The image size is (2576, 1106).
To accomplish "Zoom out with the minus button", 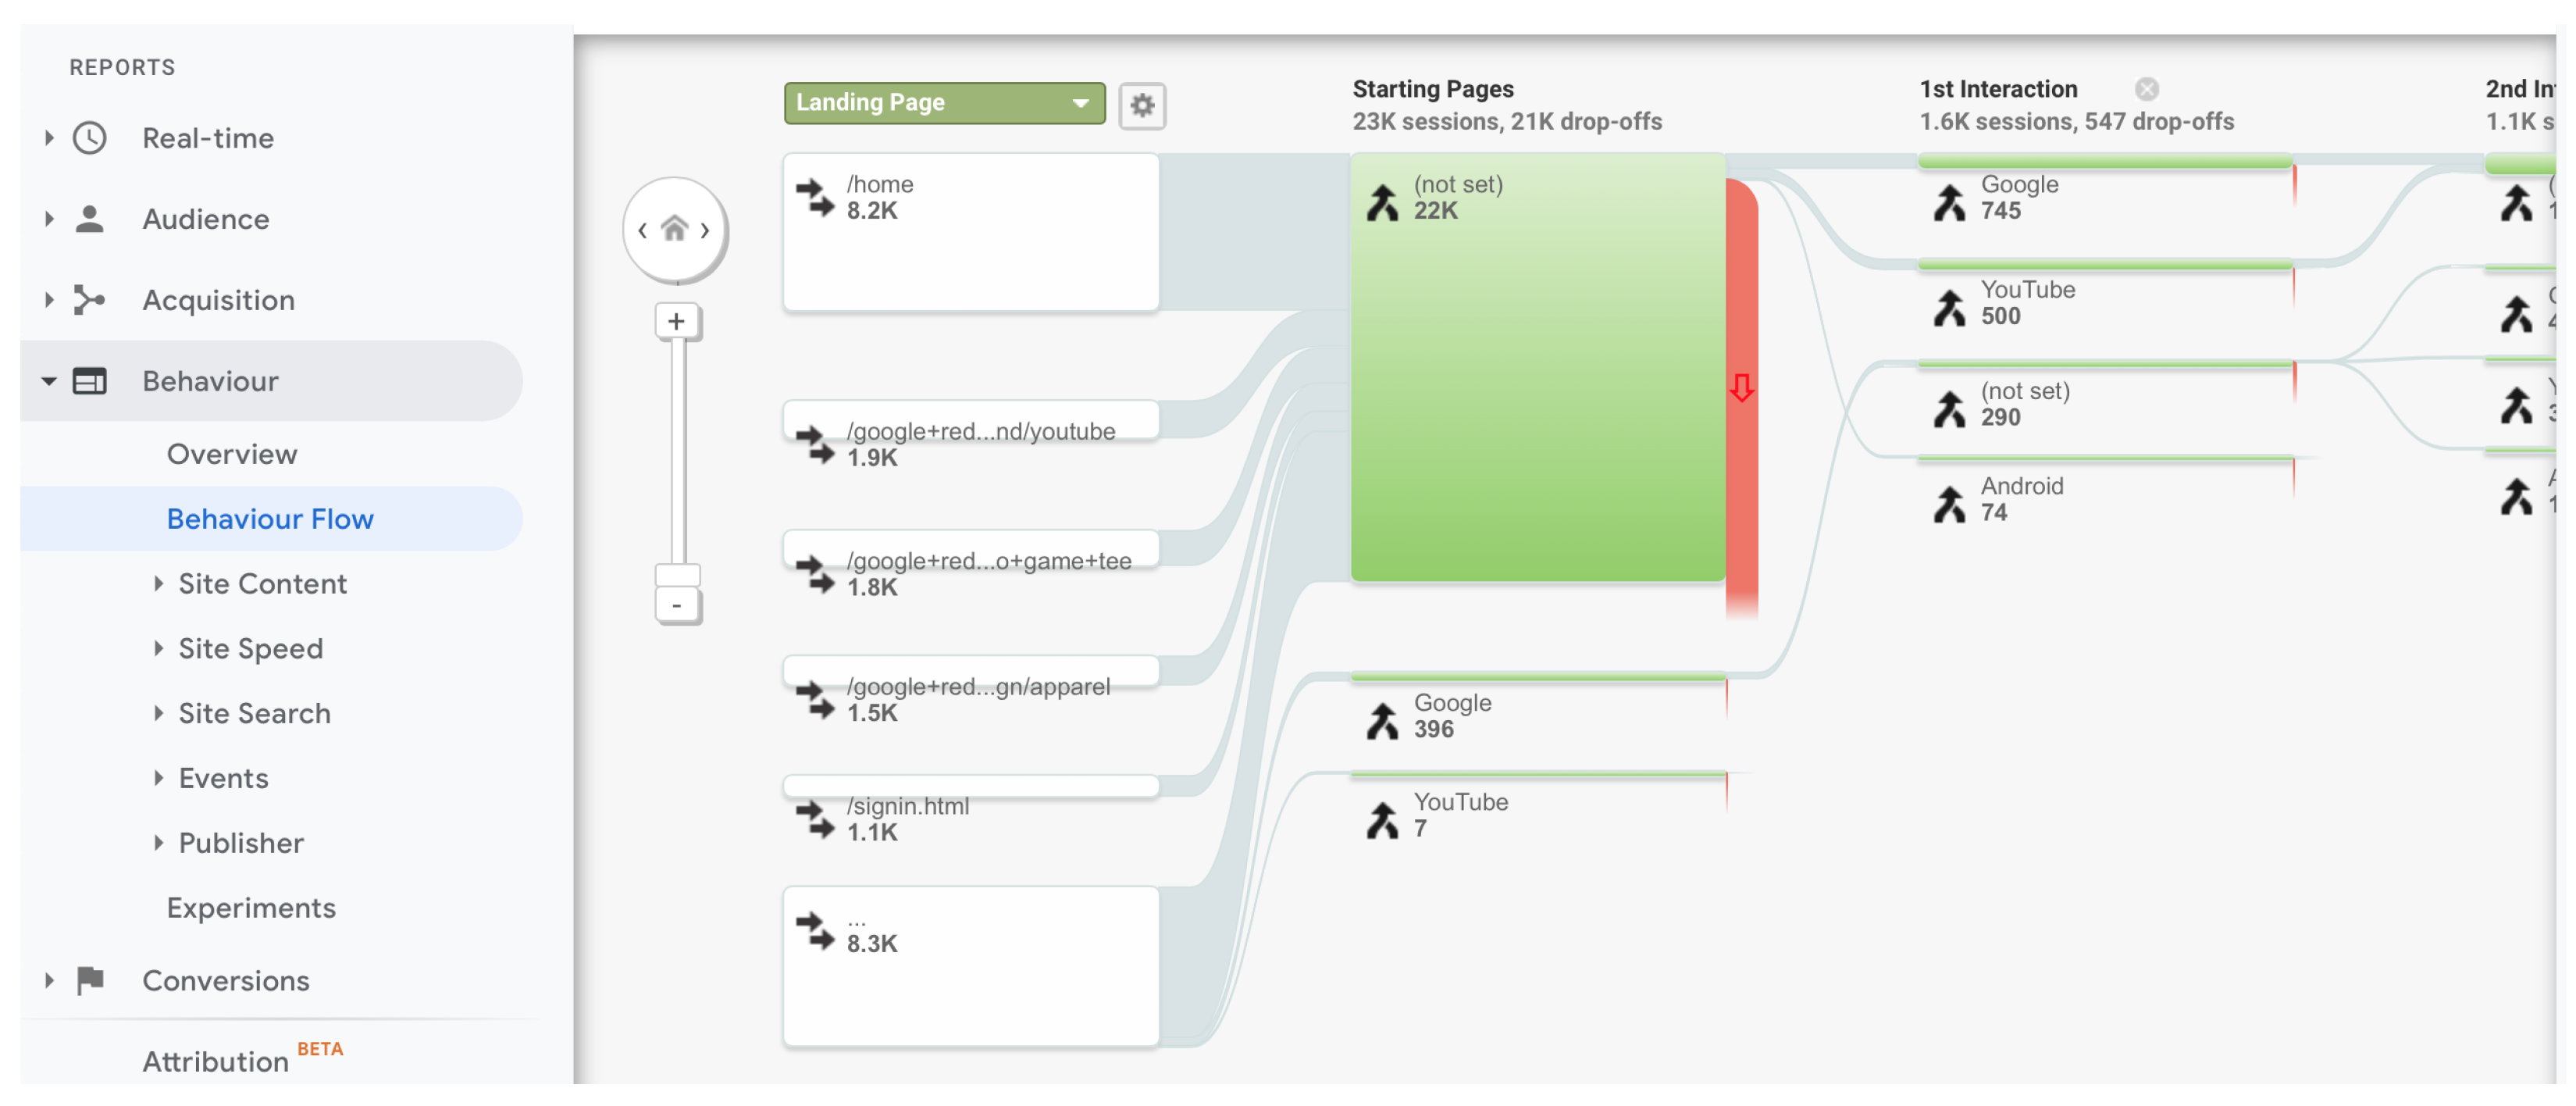I will point(677,605).
